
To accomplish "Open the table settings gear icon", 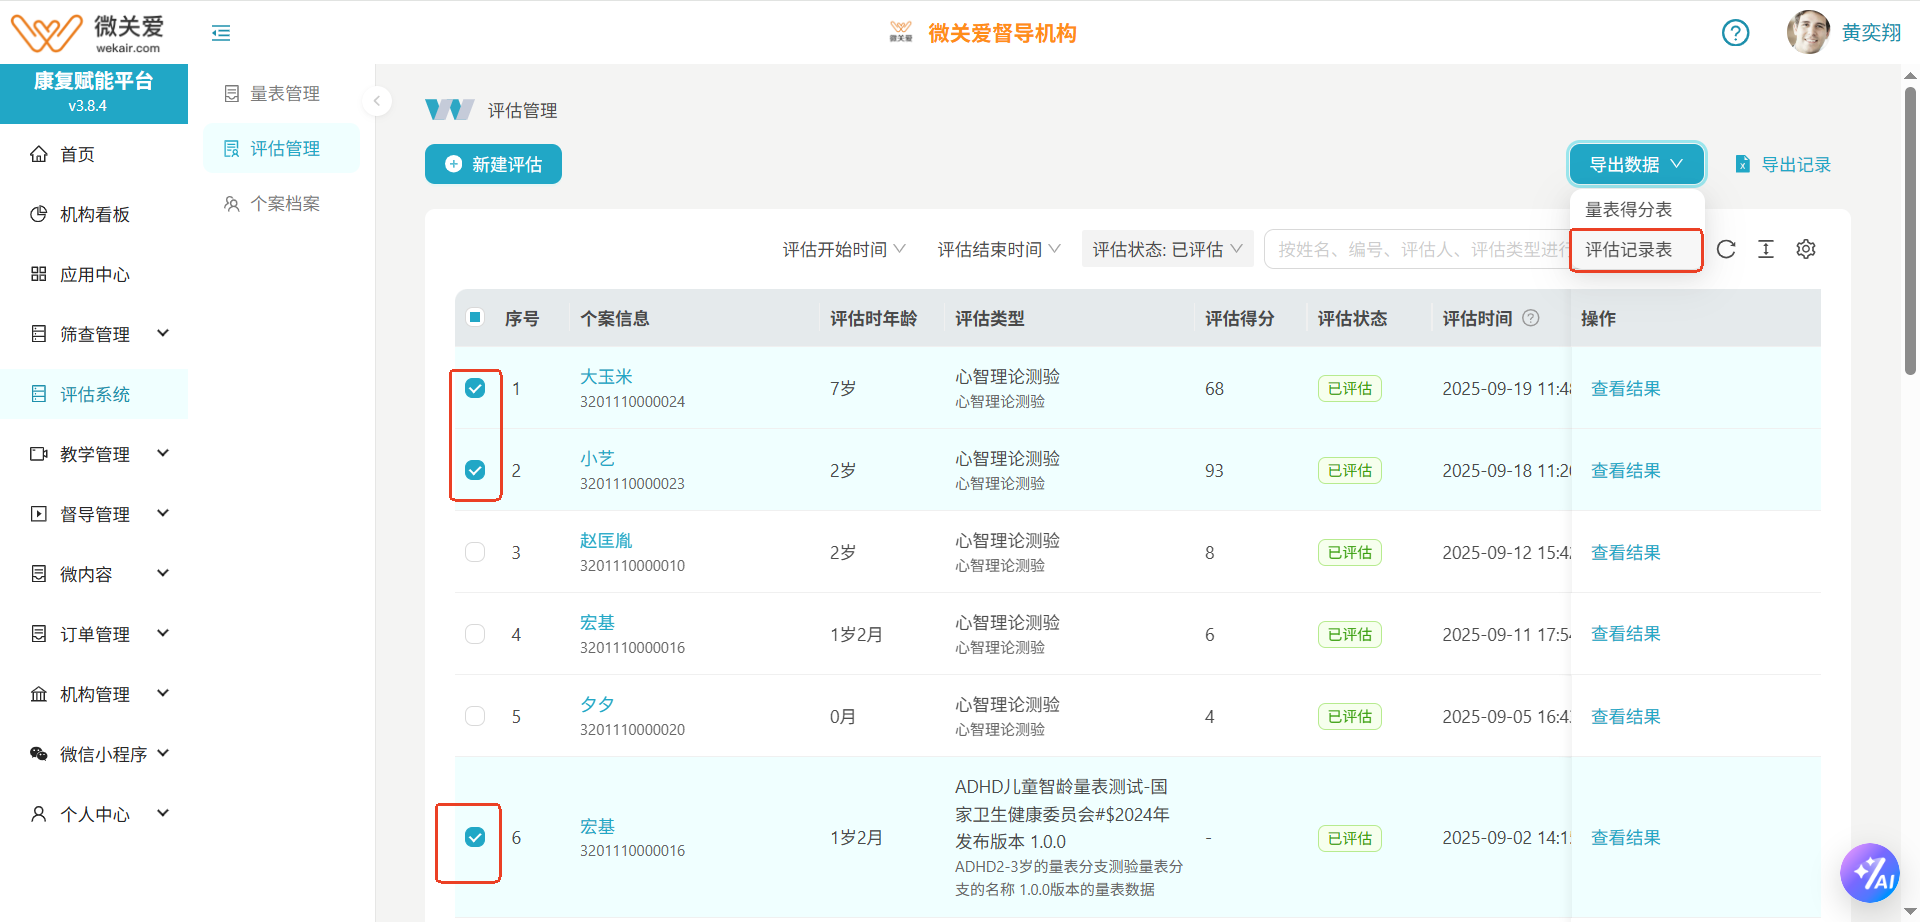I will (x=1805, y=249).
